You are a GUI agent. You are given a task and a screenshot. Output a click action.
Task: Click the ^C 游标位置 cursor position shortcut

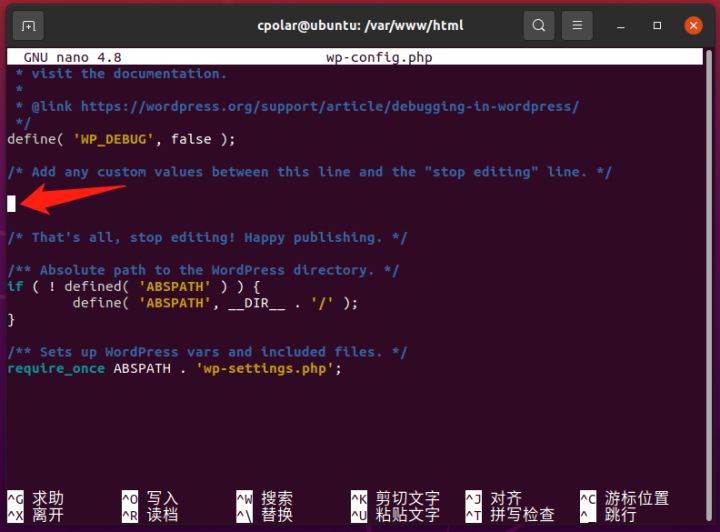tap(624, 498)
